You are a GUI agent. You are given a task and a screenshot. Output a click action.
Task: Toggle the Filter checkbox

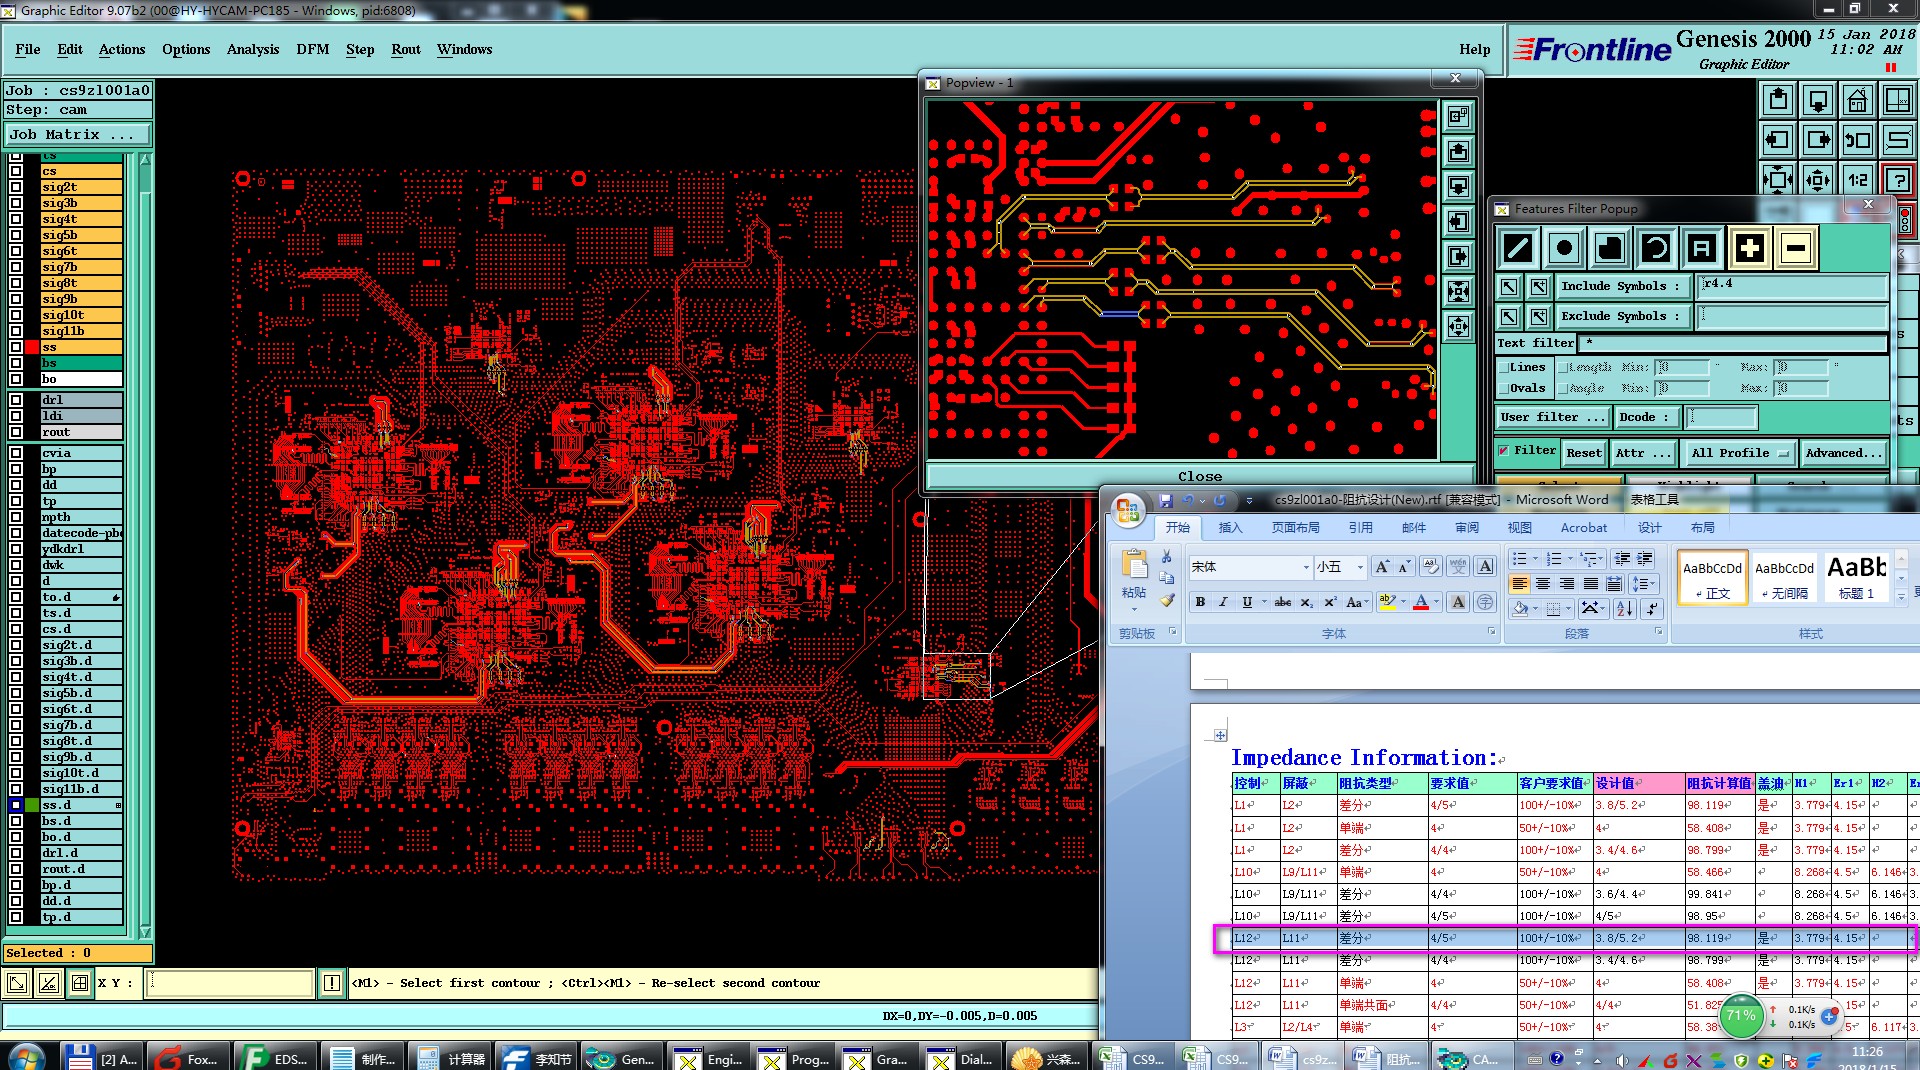tap(1503, 451)
